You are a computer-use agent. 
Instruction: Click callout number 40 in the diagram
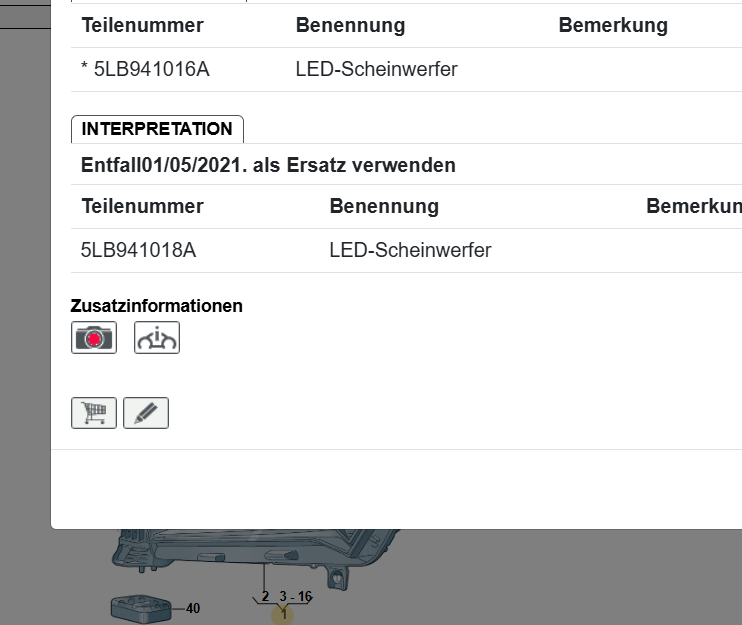[193, 608]
